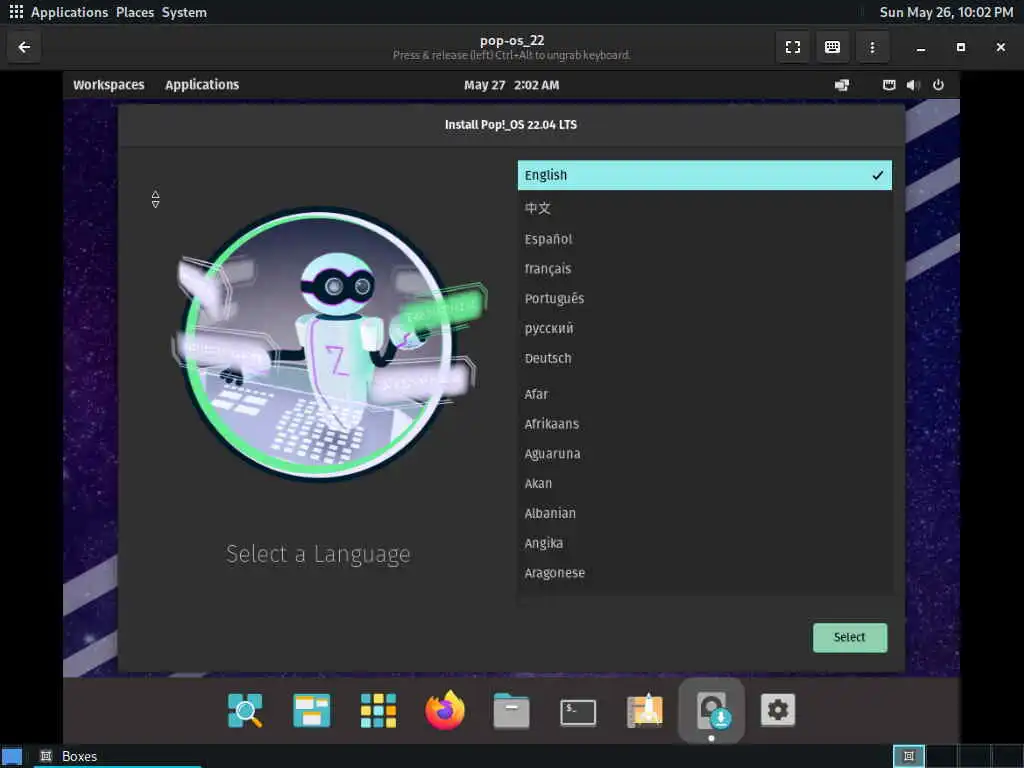Viewport: 1024px width, 768px height.
Task: Click the pop-os_22 window title
Action: (x=511, y=40)
